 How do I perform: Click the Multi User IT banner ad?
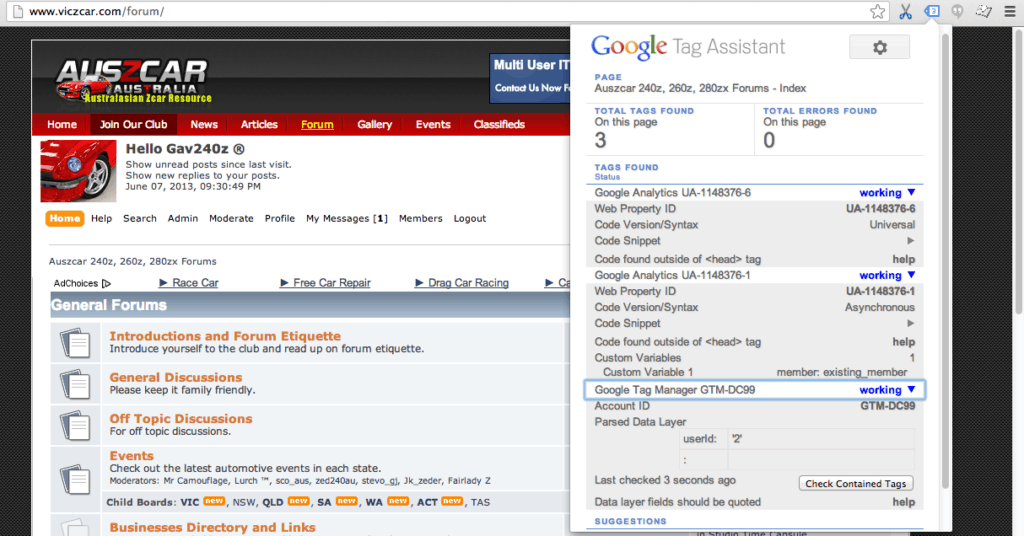pos(530,78)
